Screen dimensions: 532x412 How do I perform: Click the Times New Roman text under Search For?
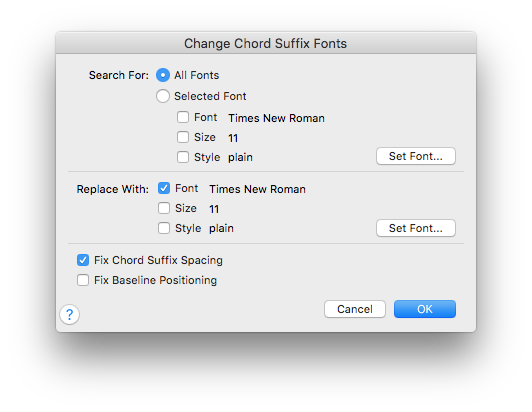(x=276, y=118)
